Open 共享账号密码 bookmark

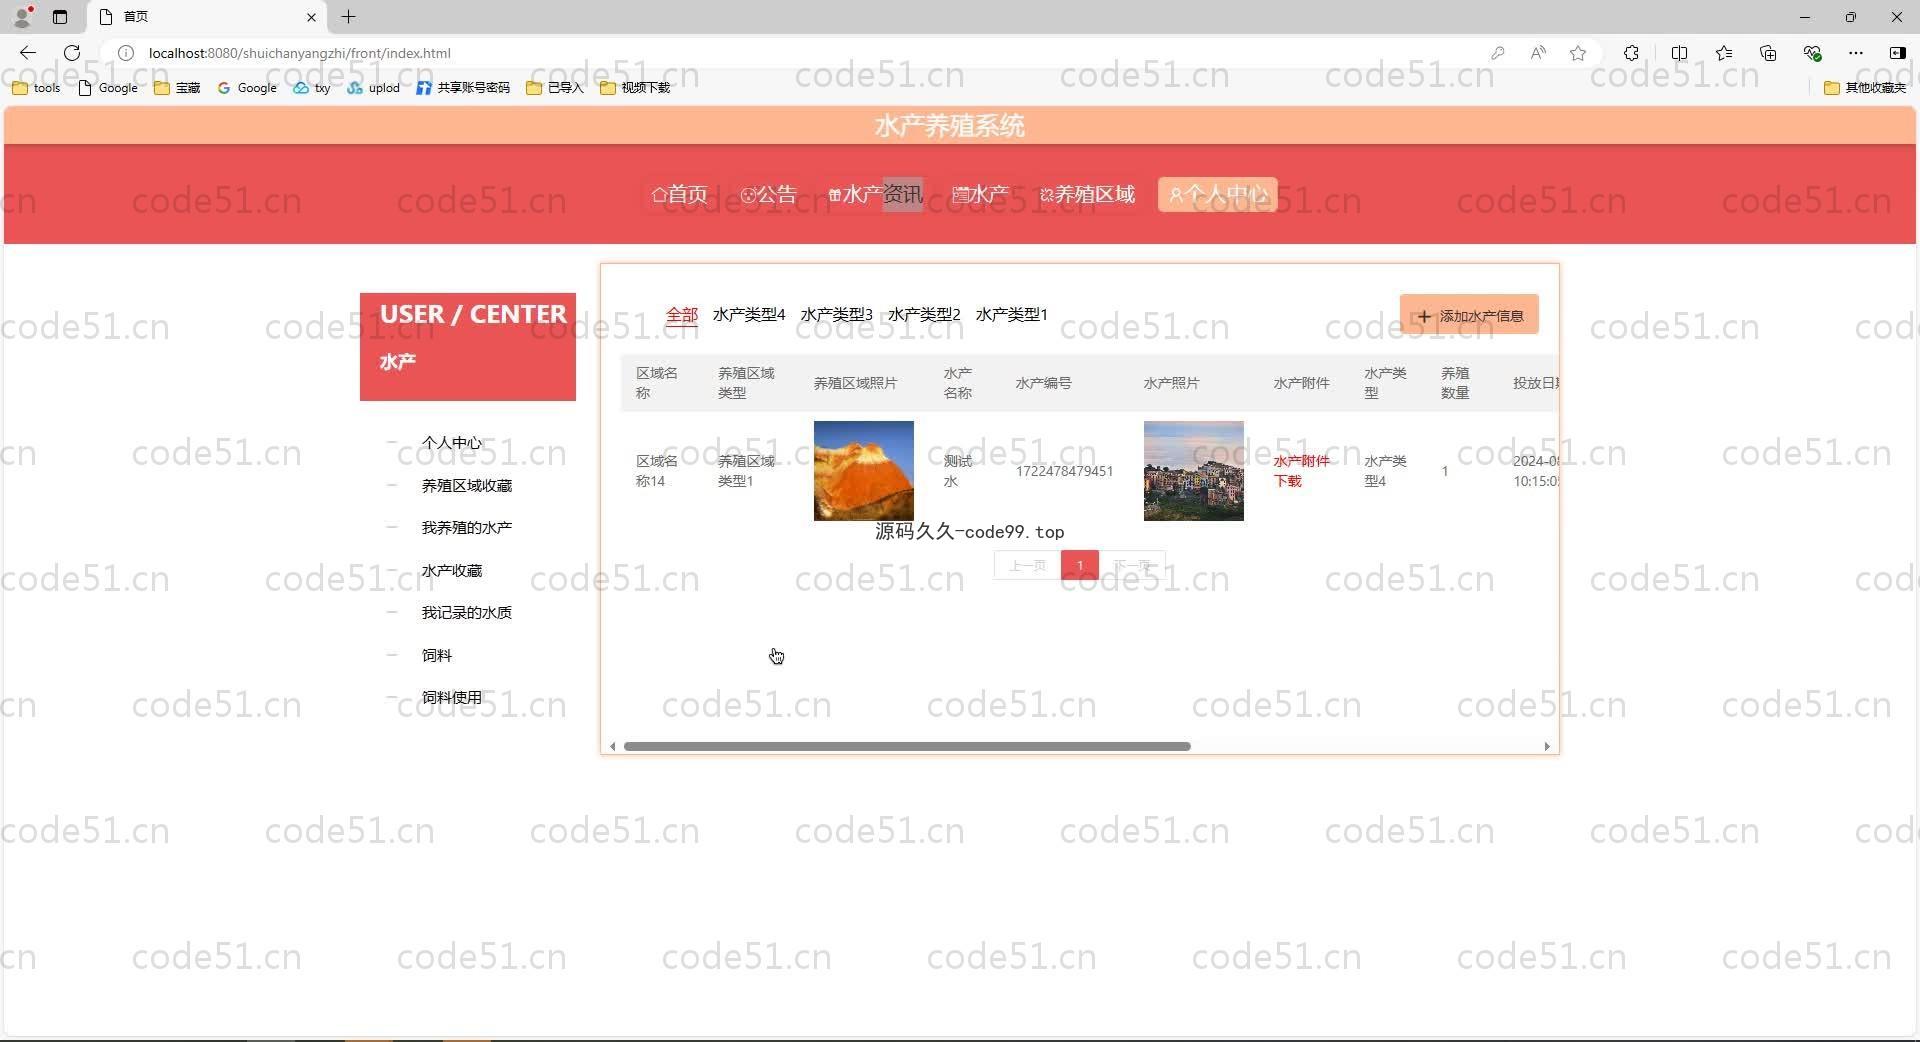click(x=463, y=88)
